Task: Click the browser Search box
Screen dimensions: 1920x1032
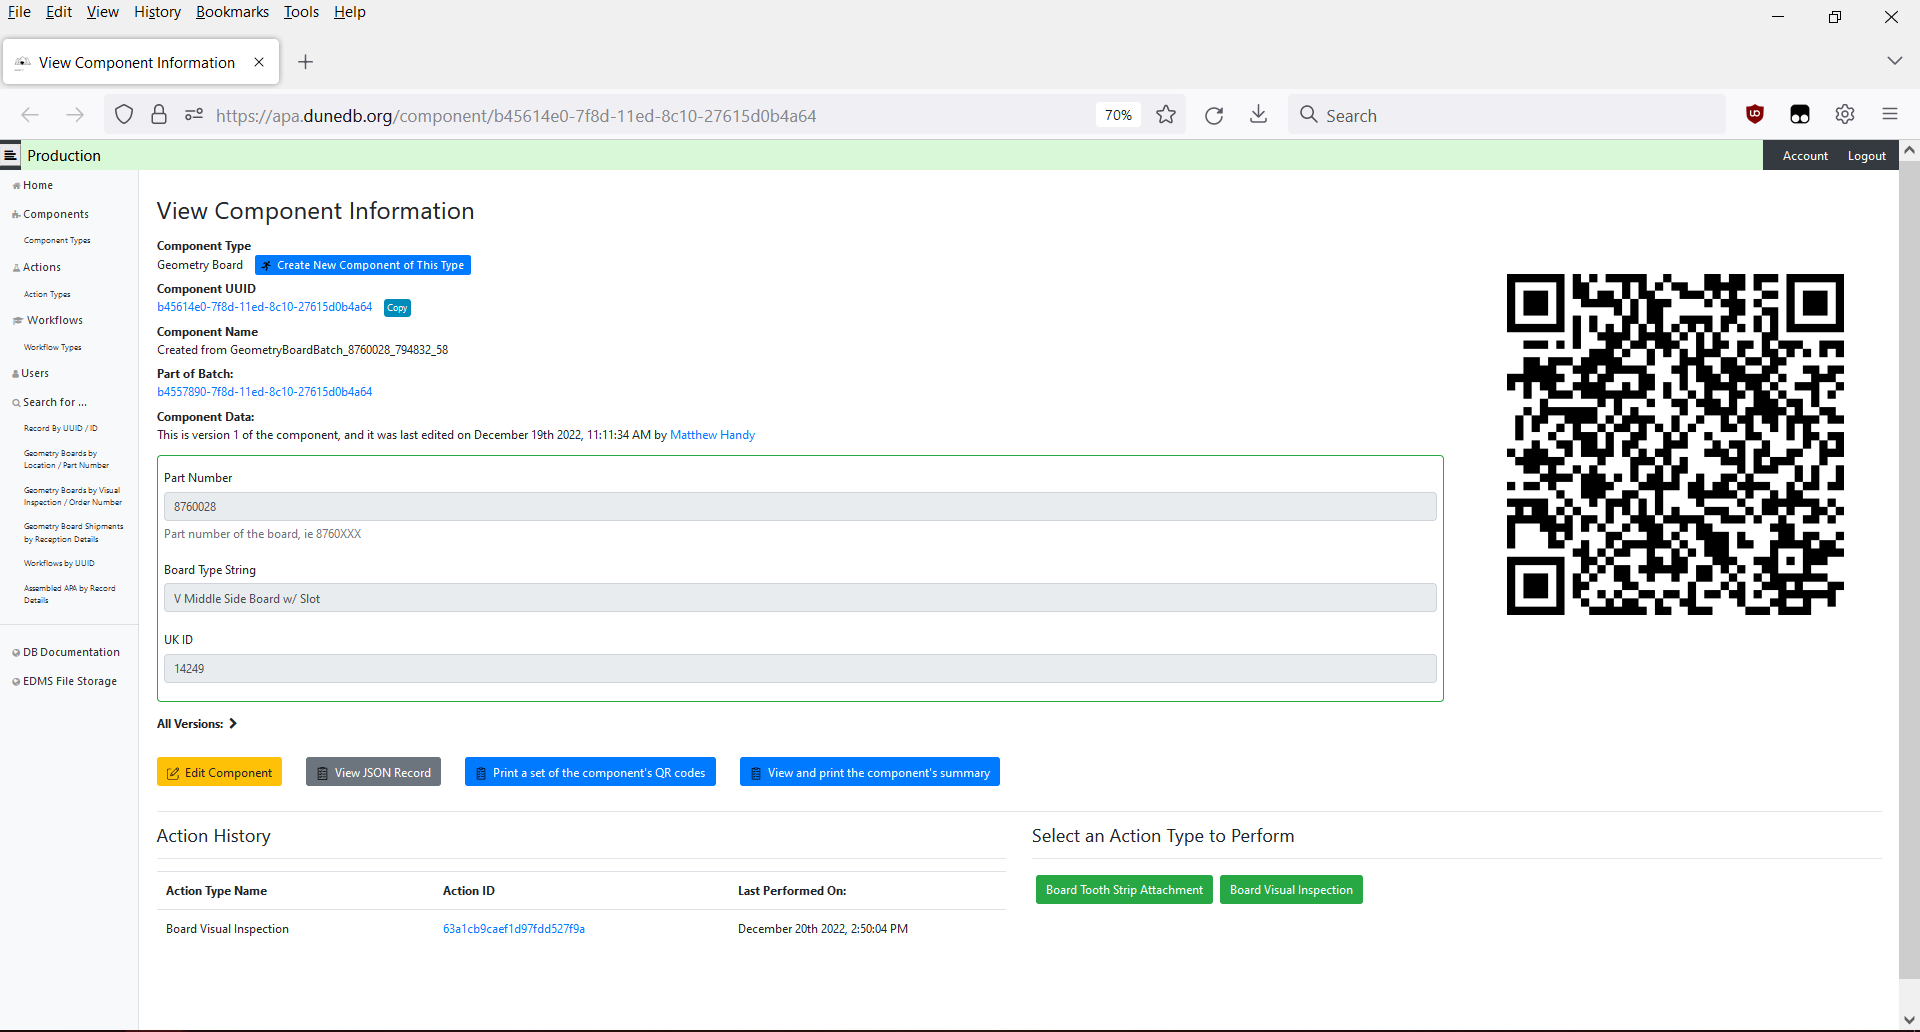Action: point(1506,115)
